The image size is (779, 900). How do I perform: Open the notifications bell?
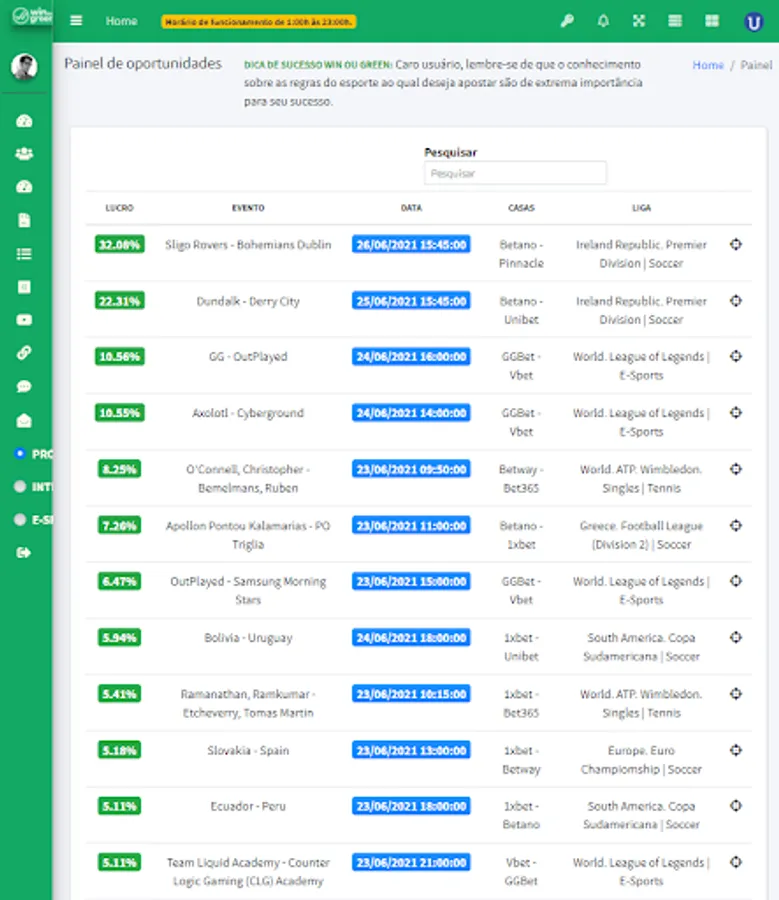[x=603, y=21]
